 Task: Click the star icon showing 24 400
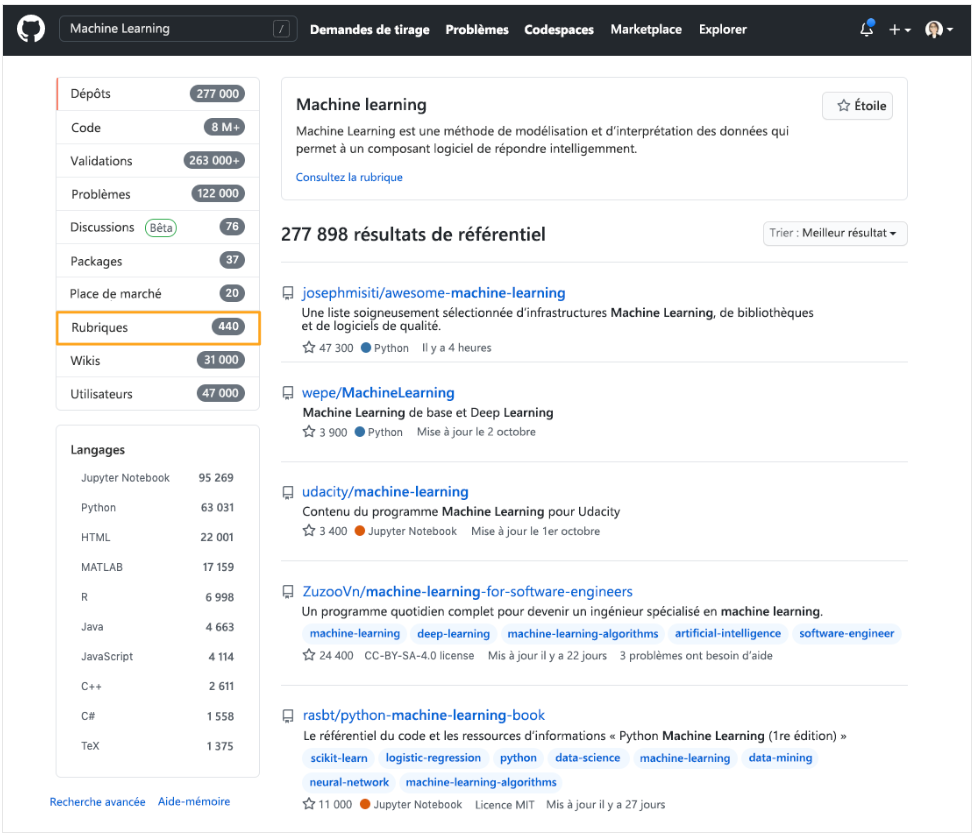click(309, 656)
